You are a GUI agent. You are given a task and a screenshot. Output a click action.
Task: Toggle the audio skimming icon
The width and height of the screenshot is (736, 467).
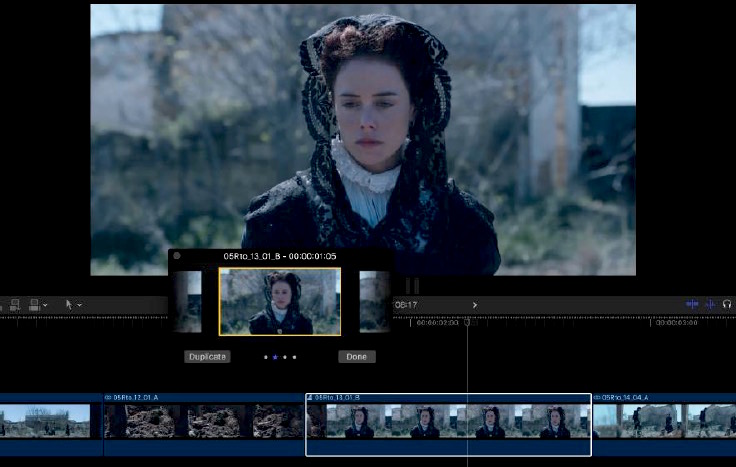tap(710, 304)
